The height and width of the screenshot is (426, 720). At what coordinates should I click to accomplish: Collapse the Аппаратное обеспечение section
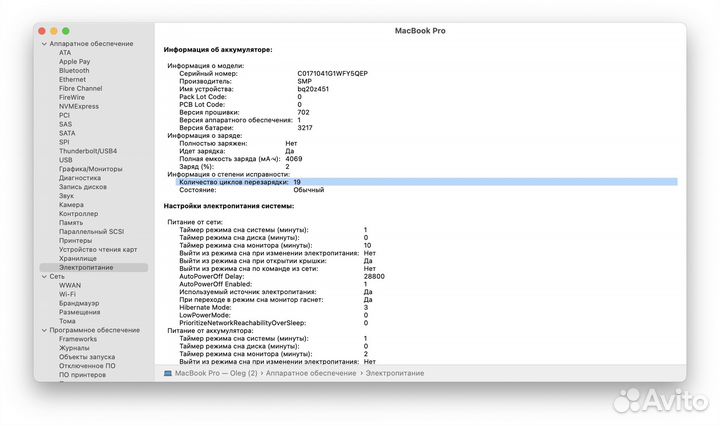click(x=43, y=44)
